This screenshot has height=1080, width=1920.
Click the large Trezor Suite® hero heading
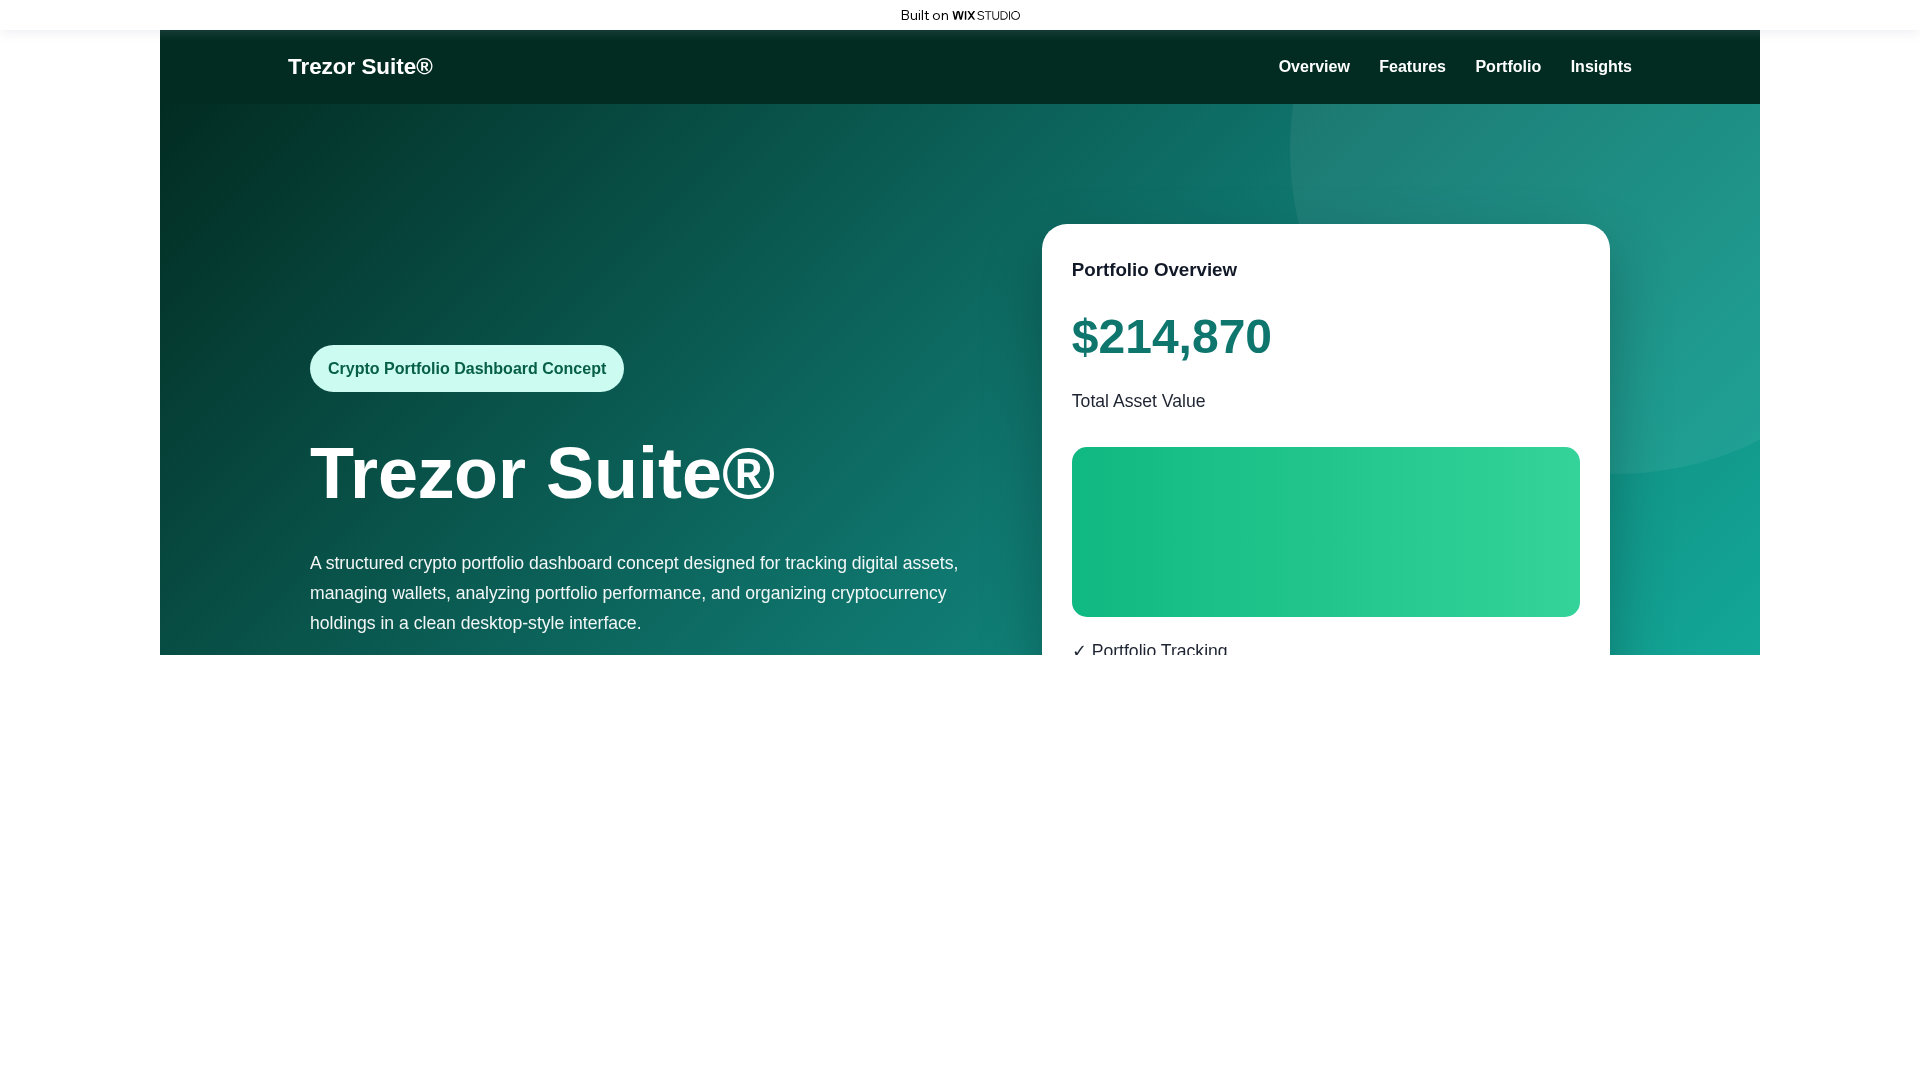(x=542, y=473)
